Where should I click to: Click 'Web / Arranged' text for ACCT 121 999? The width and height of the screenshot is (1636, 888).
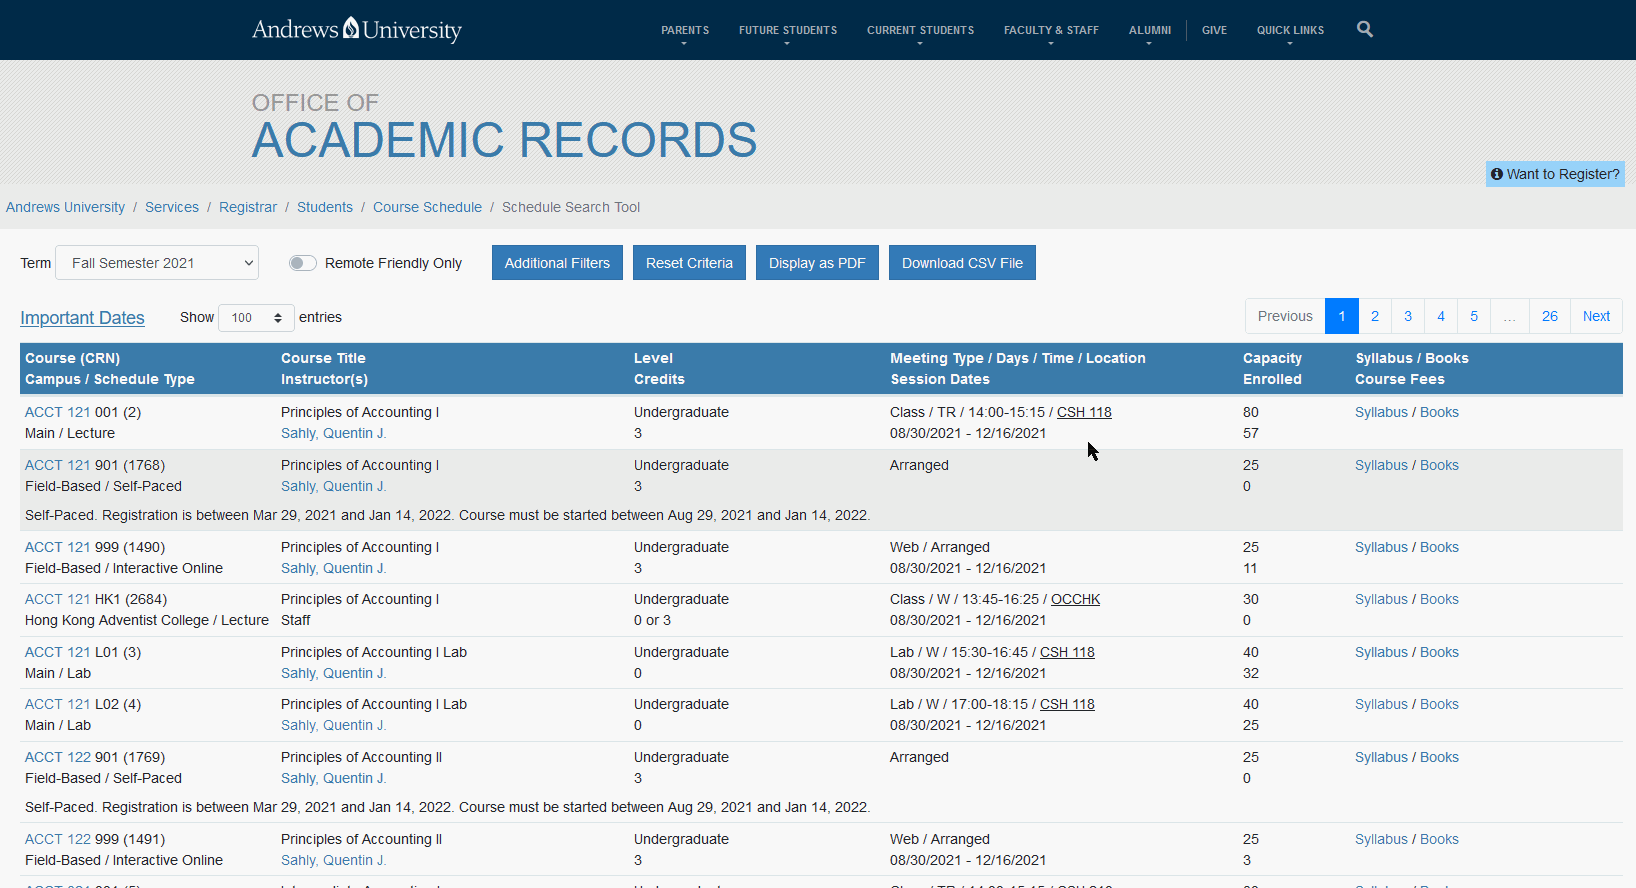(x=940, y=547)
